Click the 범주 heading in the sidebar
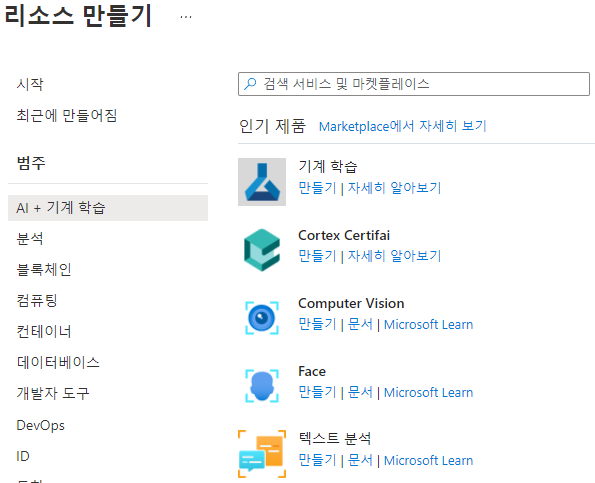The image size is (595, 483). [31, 163]
